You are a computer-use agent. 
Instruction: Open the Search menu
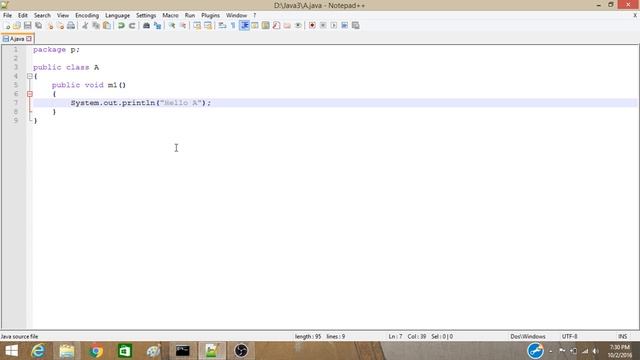42,16
